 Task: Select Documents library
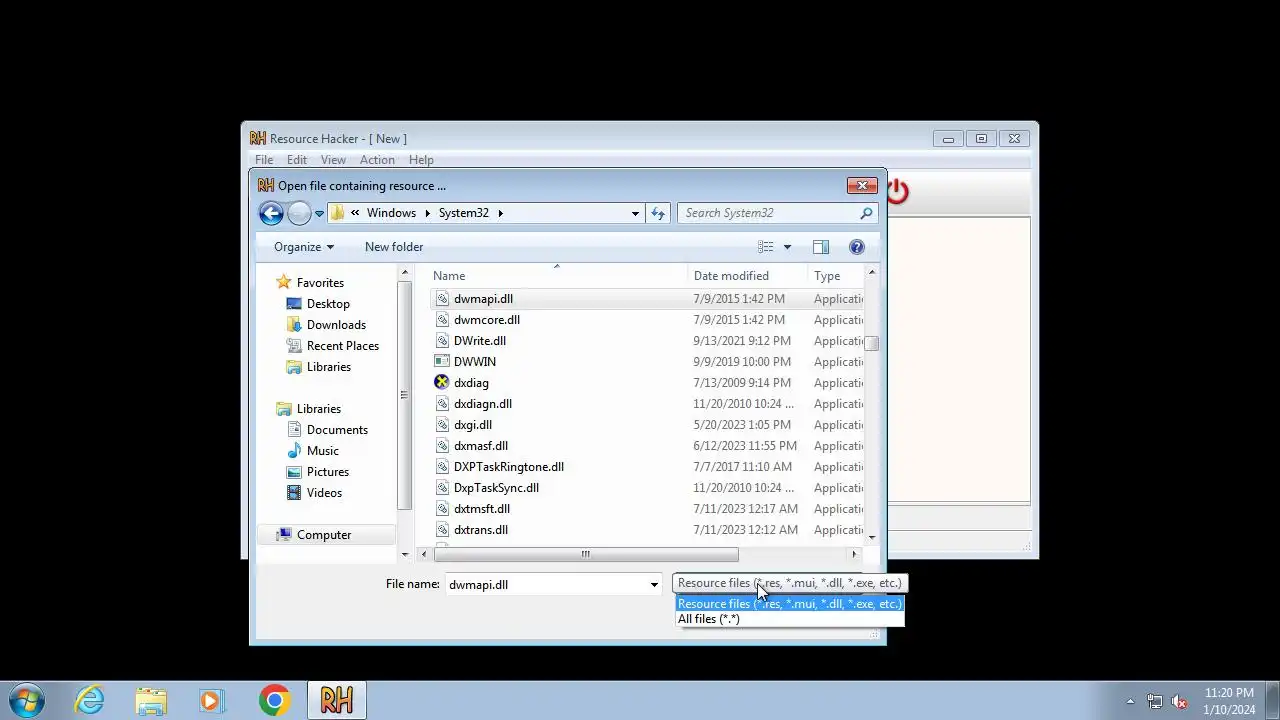(x=337, y=430)
